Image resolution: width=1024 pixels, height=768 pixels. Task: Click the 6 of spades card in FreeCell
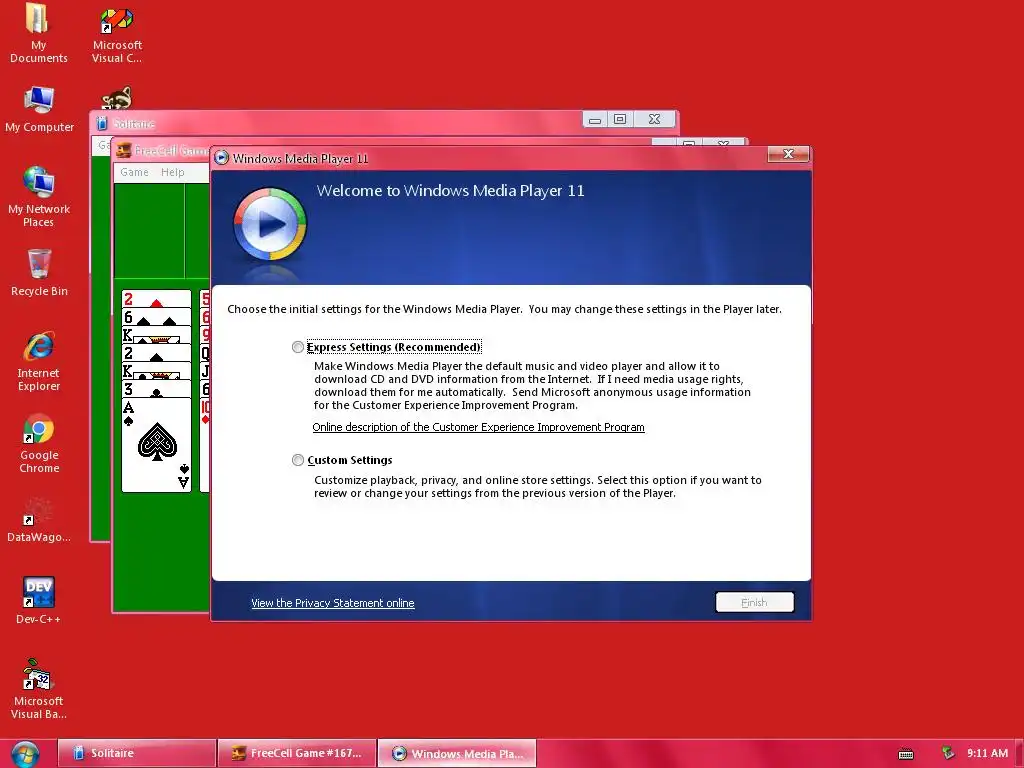point(156,317)
